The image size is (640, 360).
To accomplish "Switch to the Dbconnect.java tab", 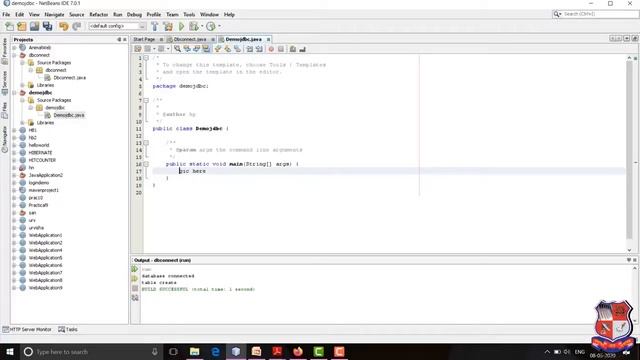I will coord(190,39).
